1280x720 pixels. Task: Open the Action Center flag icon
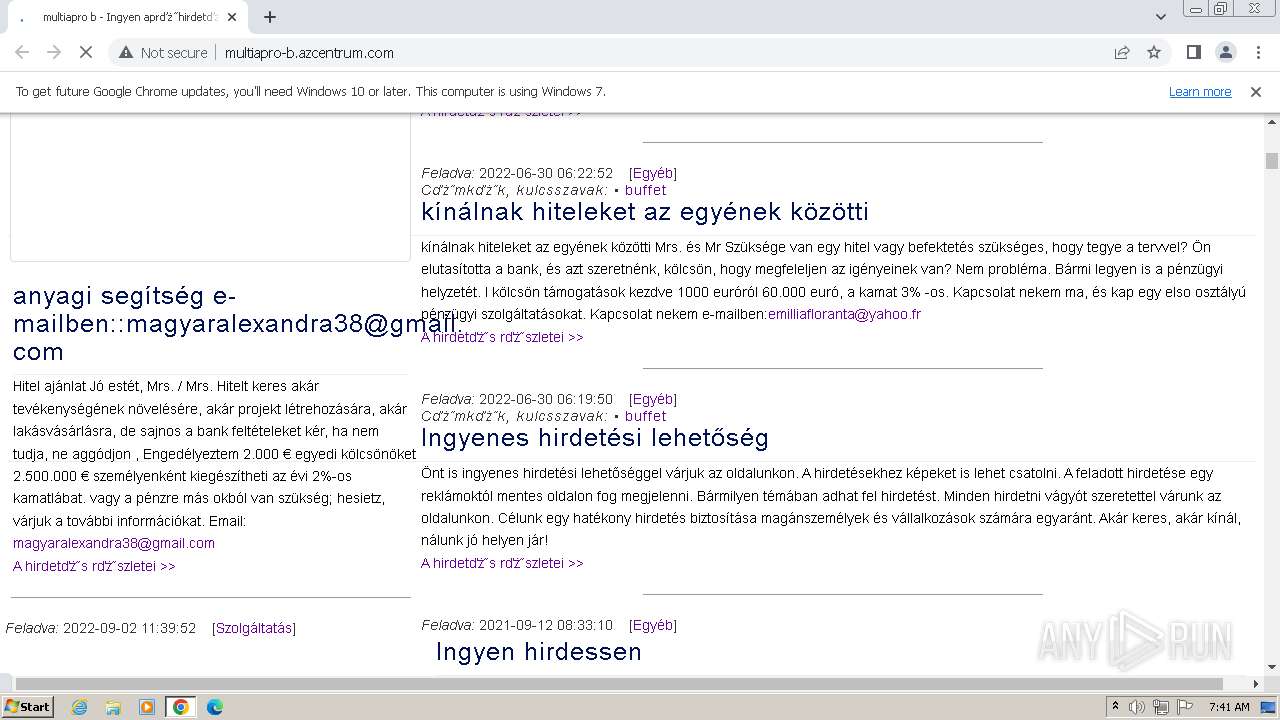[x=1185, y=707]
